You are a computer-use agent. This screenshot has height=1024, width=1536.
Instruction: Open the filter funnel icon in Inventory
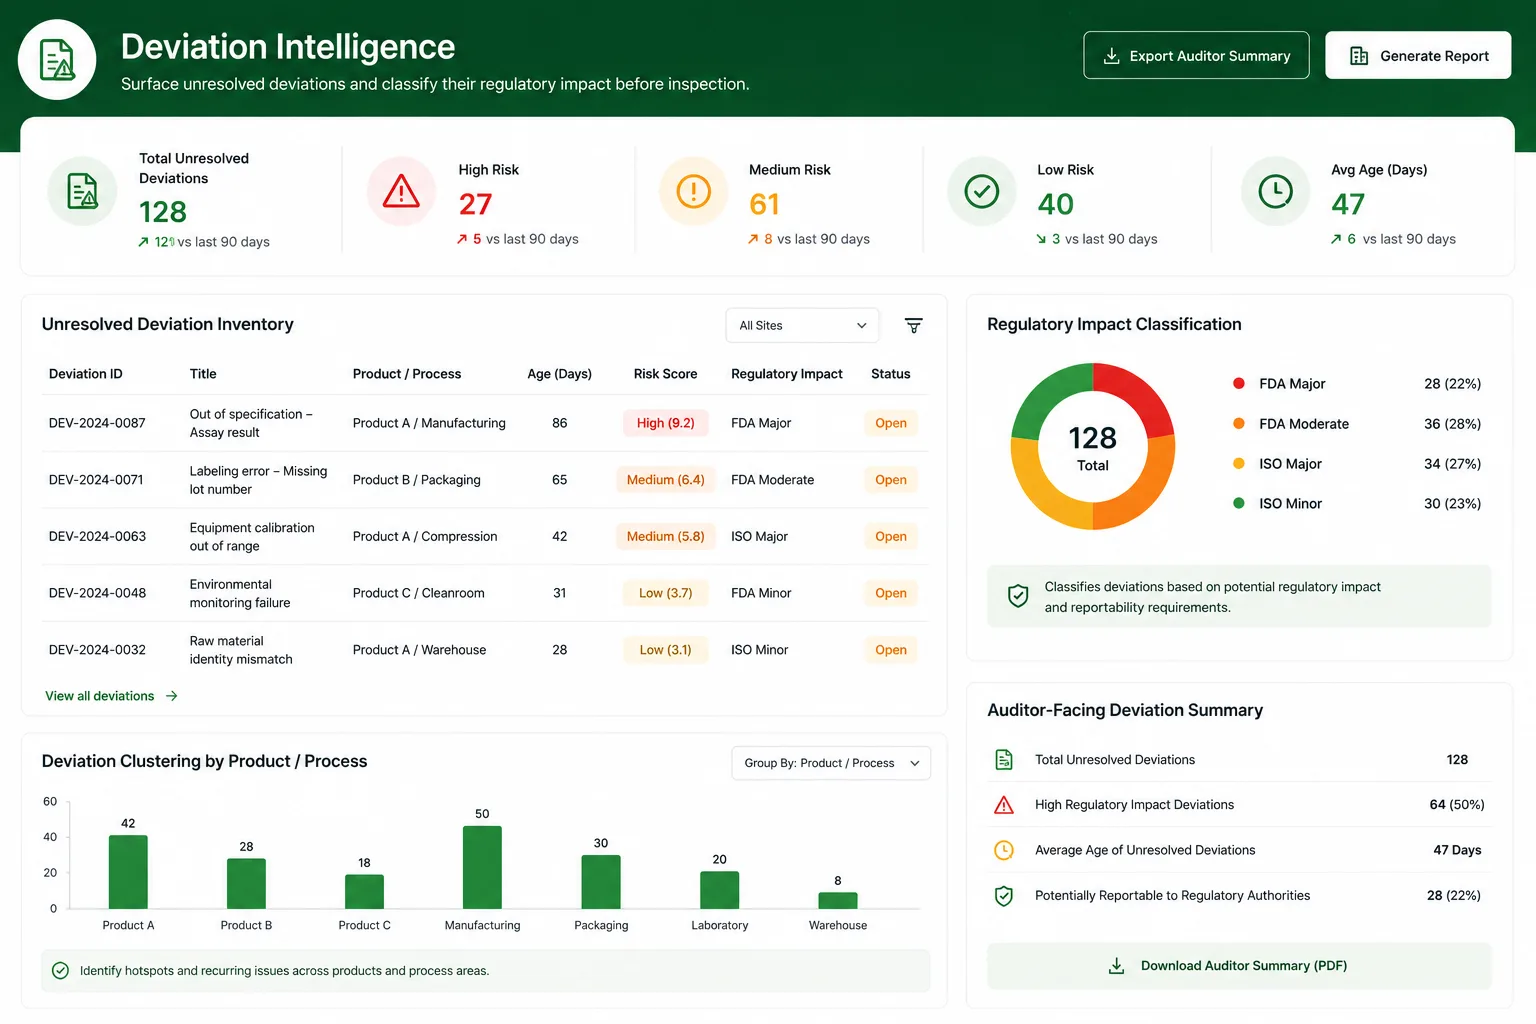pos(914,325)
